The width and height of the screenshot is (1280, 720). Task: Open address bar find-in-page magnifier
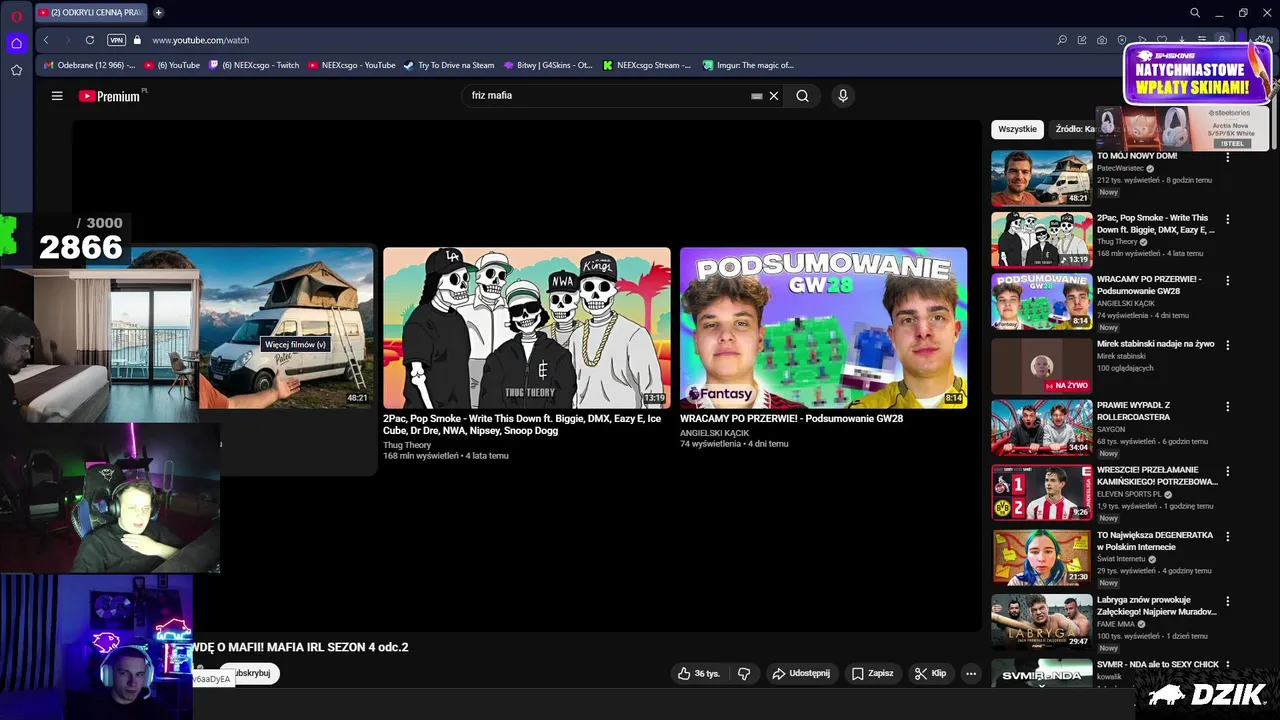[1062, 40]
